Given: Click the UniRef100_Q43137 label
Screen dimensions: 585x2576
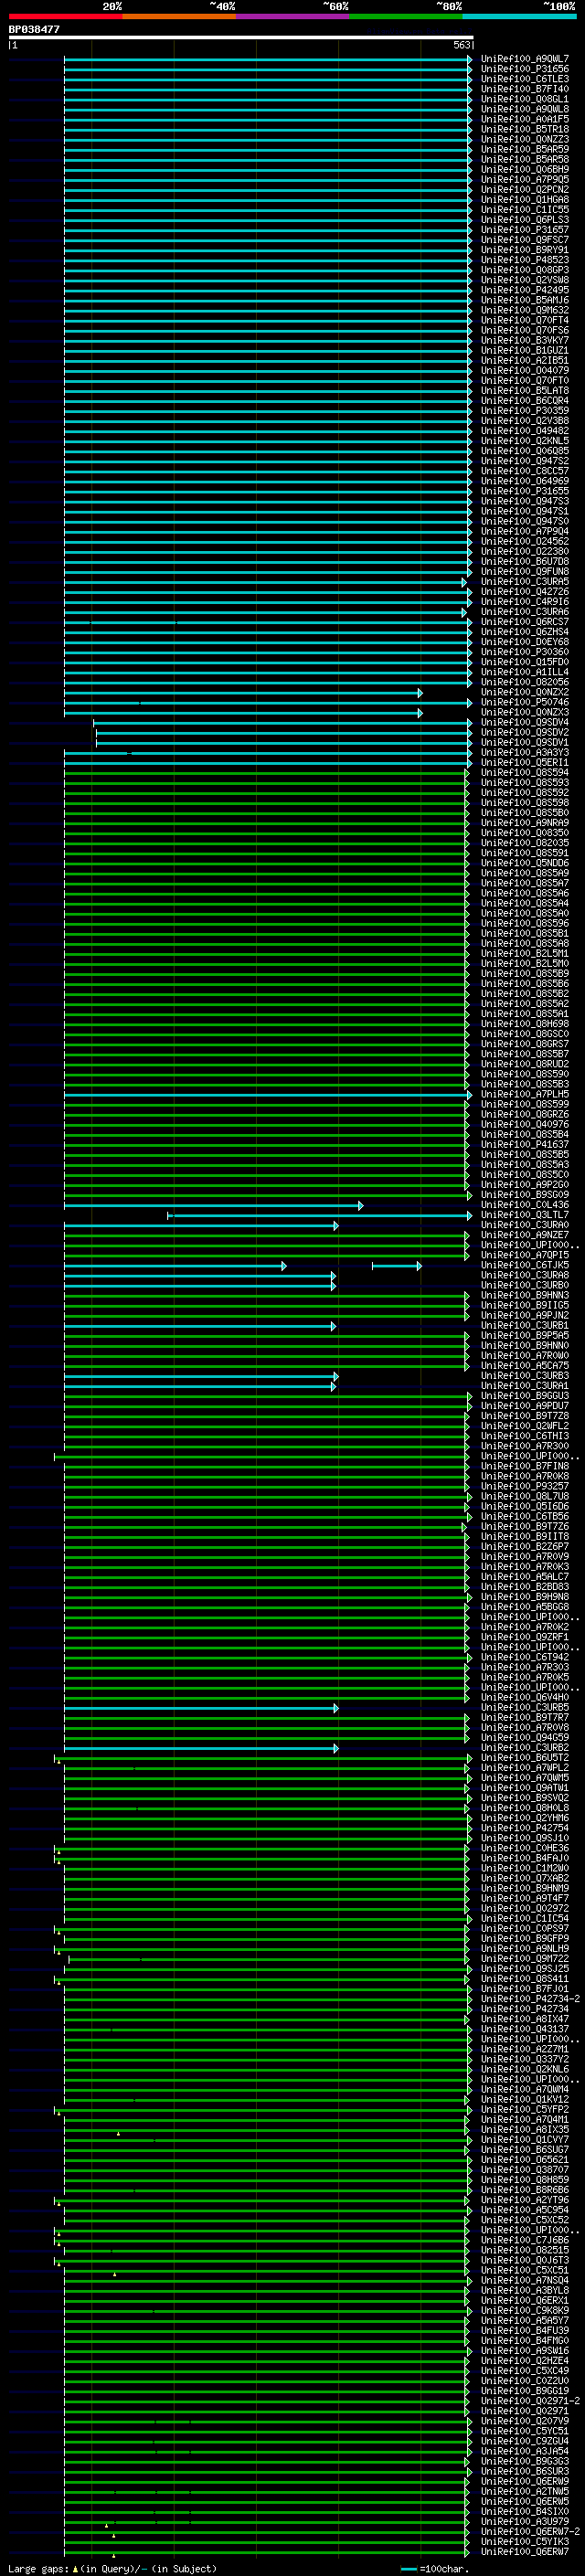Looking at the screenshot, I should pos(525,2029).
